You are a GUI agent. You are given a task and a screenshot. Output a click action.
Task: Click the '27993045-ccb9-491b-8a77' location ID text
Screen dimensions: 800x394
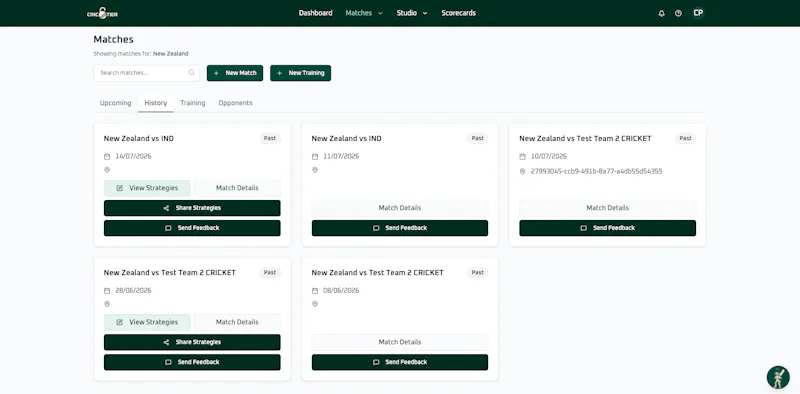596,171
